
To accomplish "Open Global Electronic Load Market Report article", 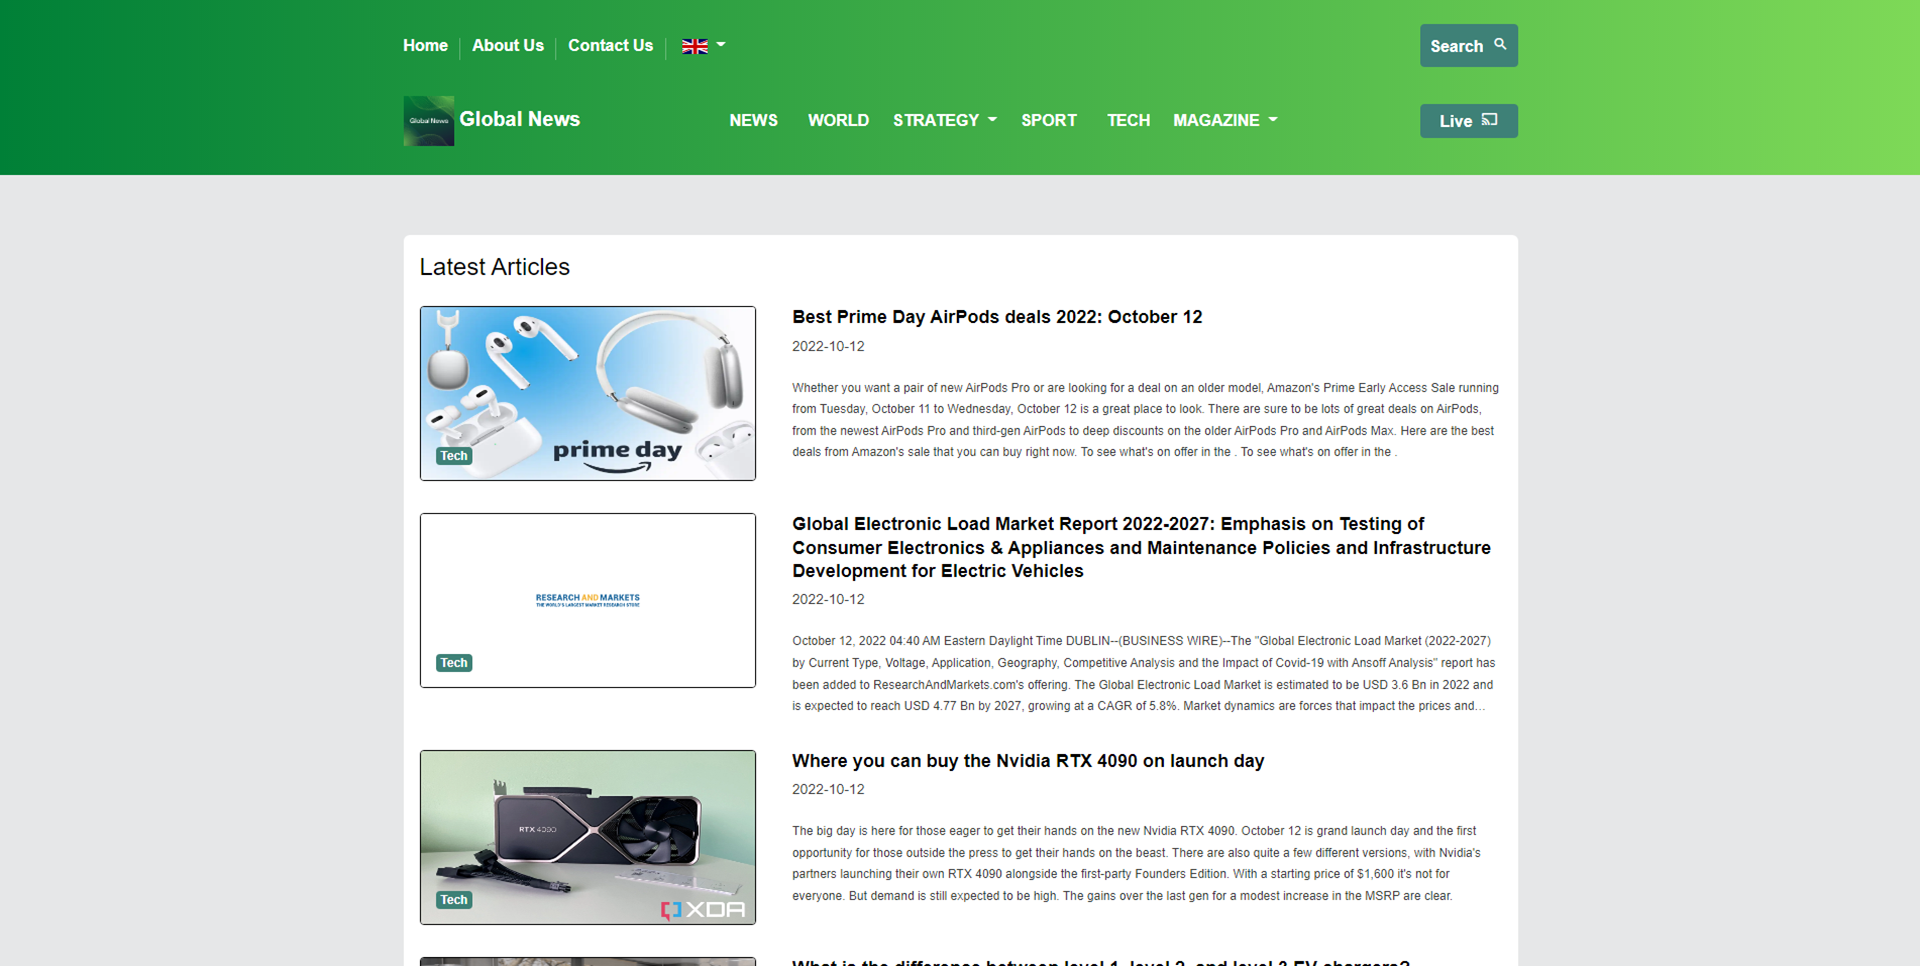I will pos(1141,547).
